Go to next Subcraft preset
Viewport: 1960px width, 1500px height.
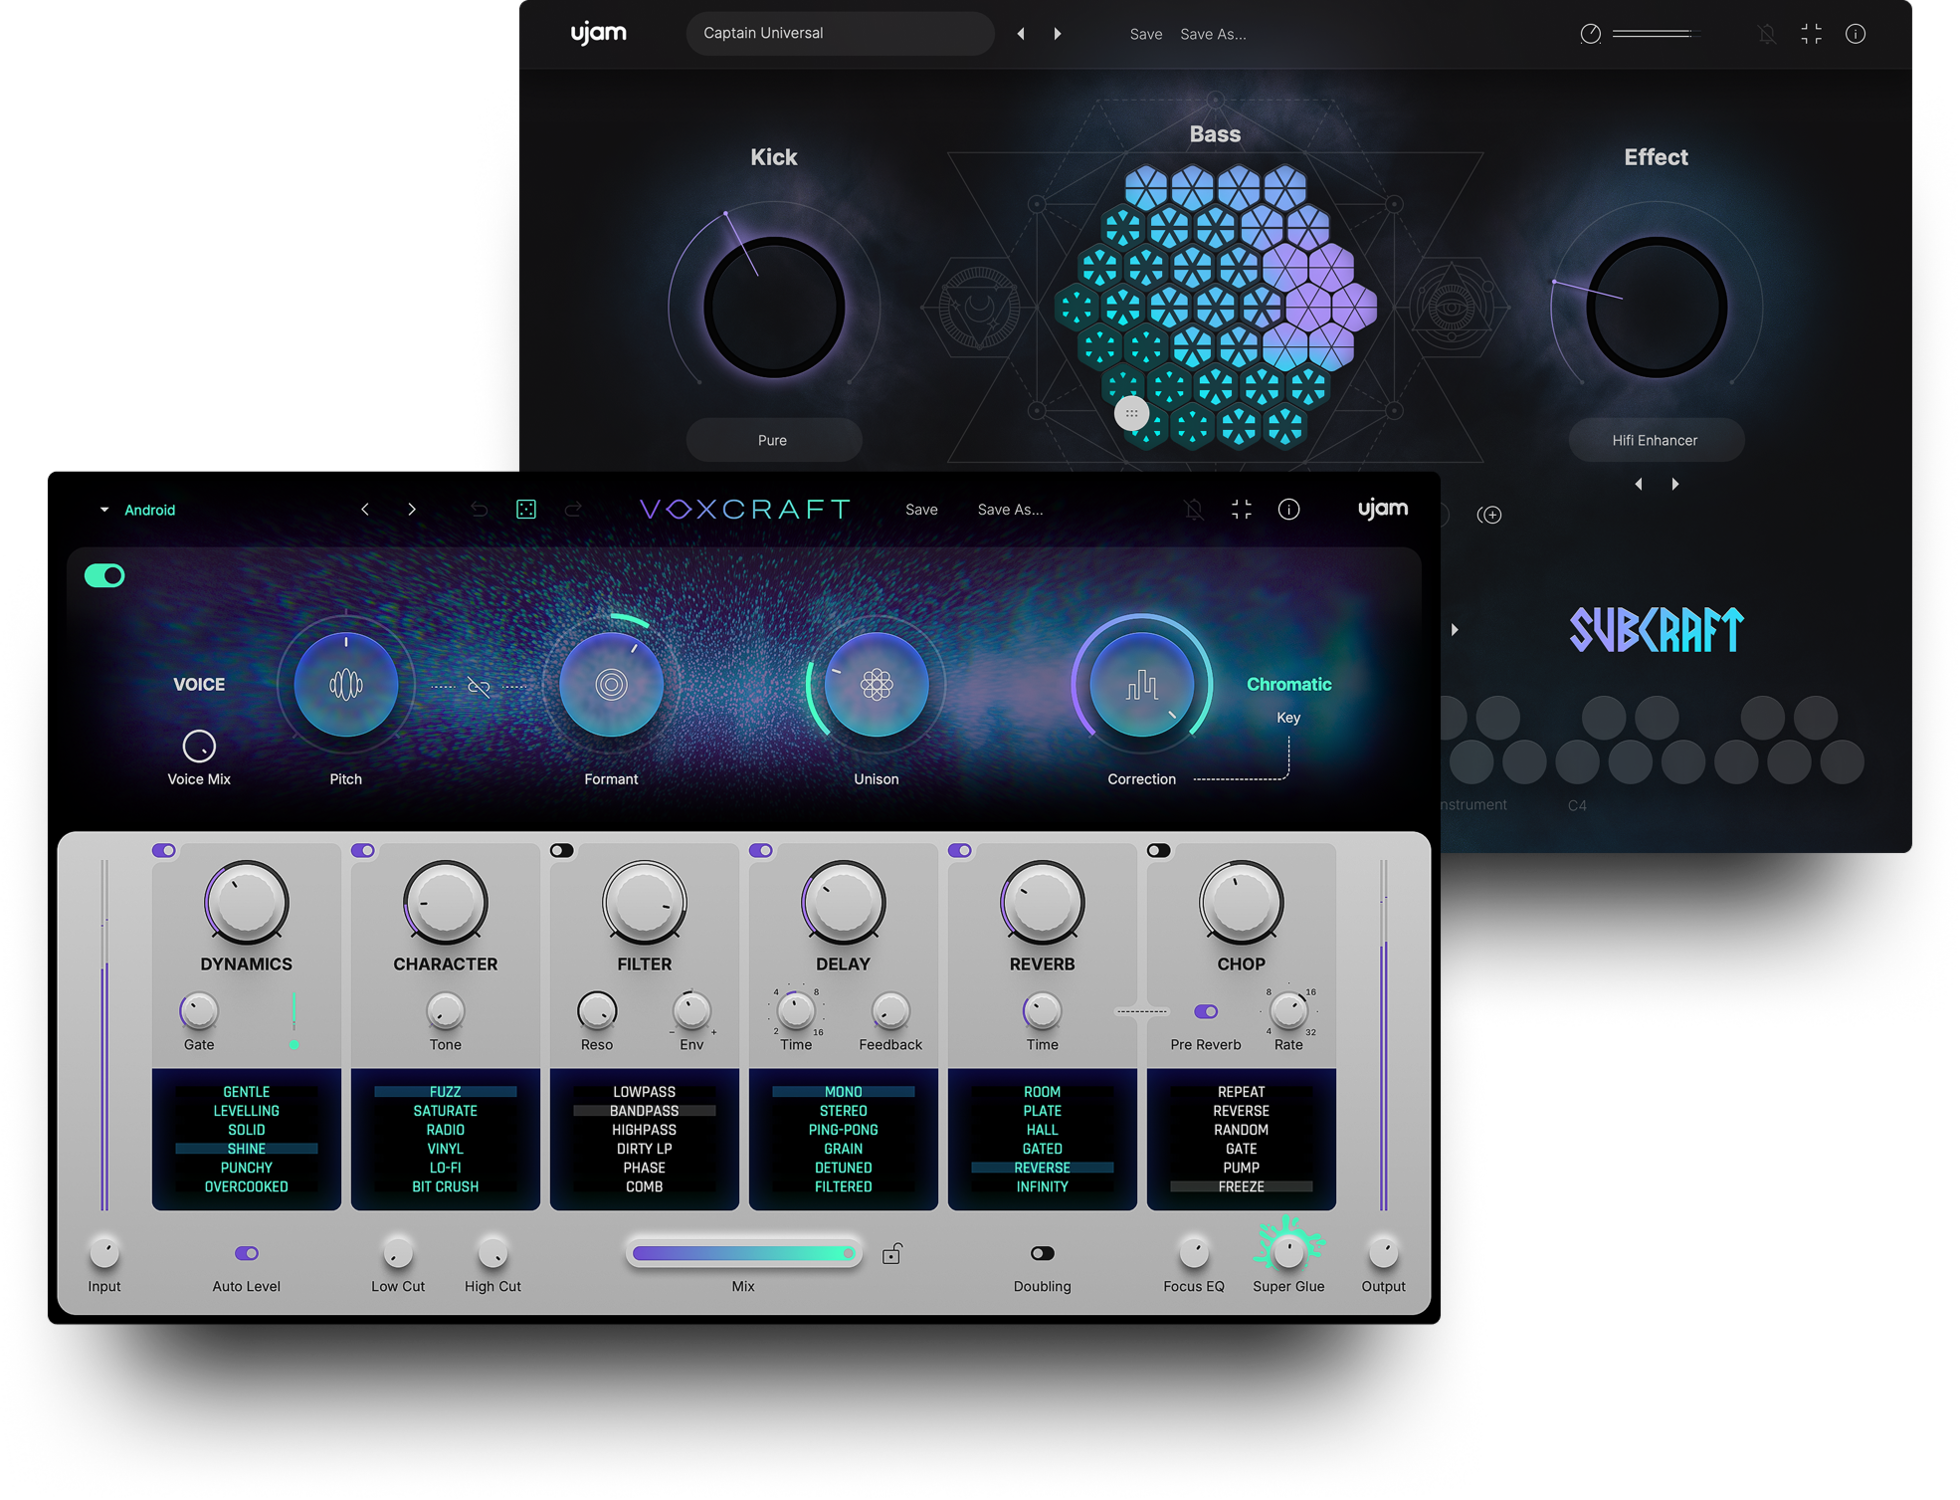[1057, 34]
